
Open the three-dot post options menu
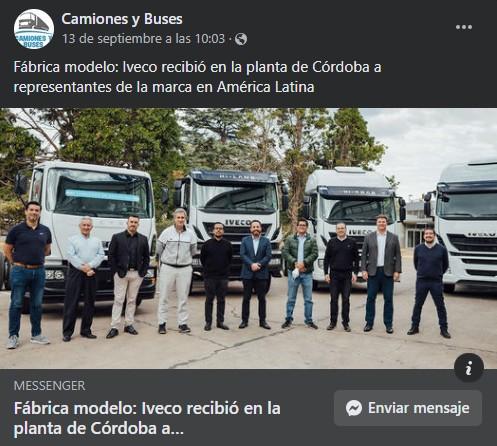(x=464, y=27)
